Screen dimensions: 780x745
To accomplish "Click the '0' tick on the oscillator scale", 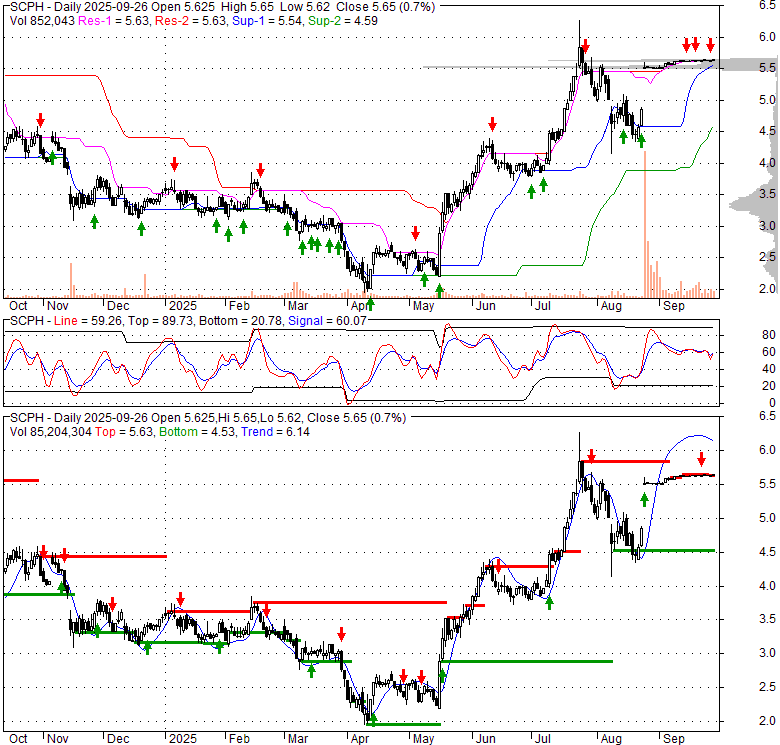I will click(x=772, y=402).
